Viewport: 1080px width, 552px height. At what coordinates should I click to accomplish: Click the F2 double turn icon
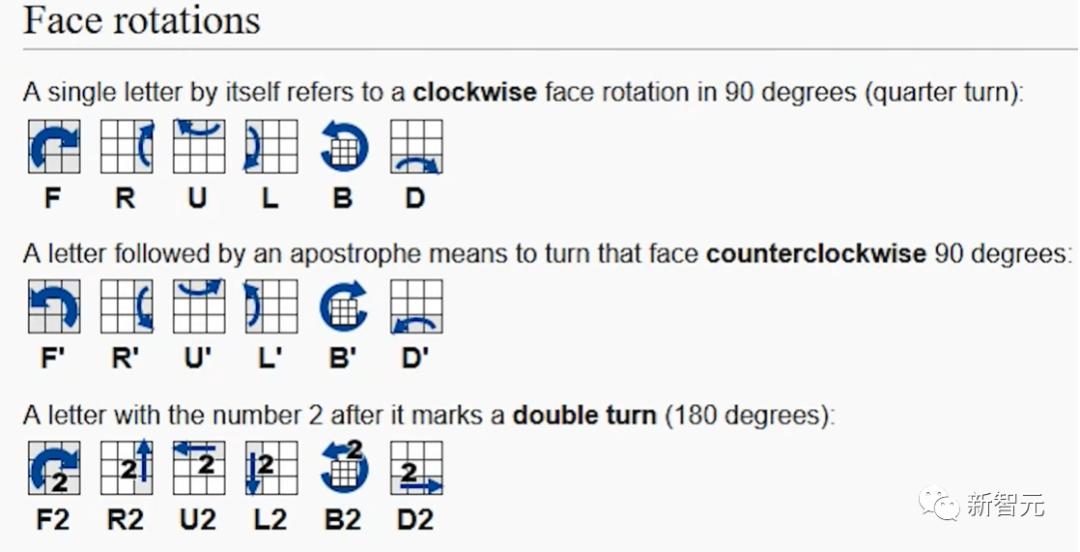pyautogui.click(x=54, y=468)
